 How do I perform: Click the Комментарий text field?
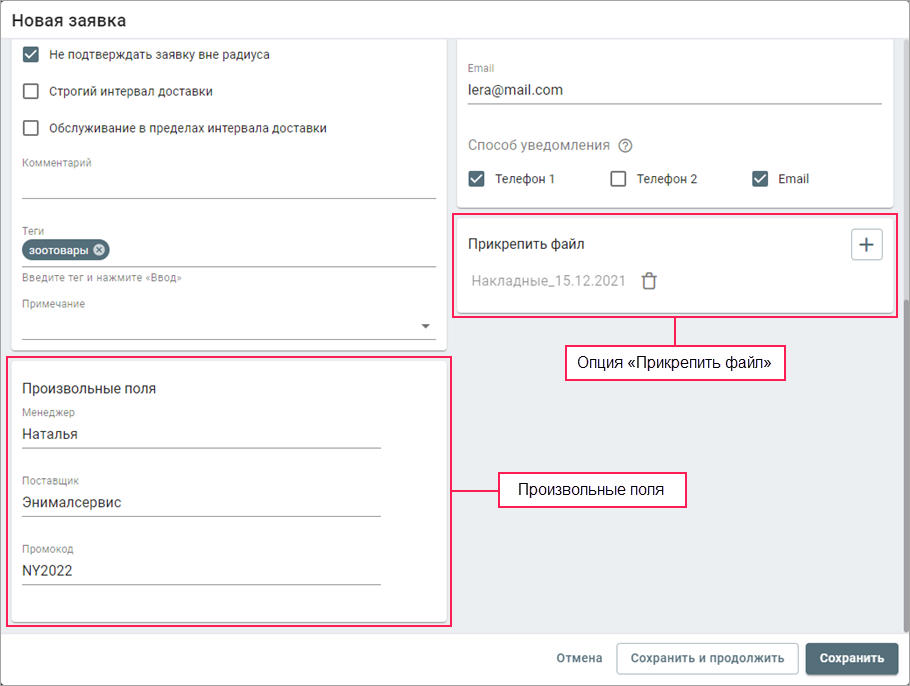click(228, 186)
